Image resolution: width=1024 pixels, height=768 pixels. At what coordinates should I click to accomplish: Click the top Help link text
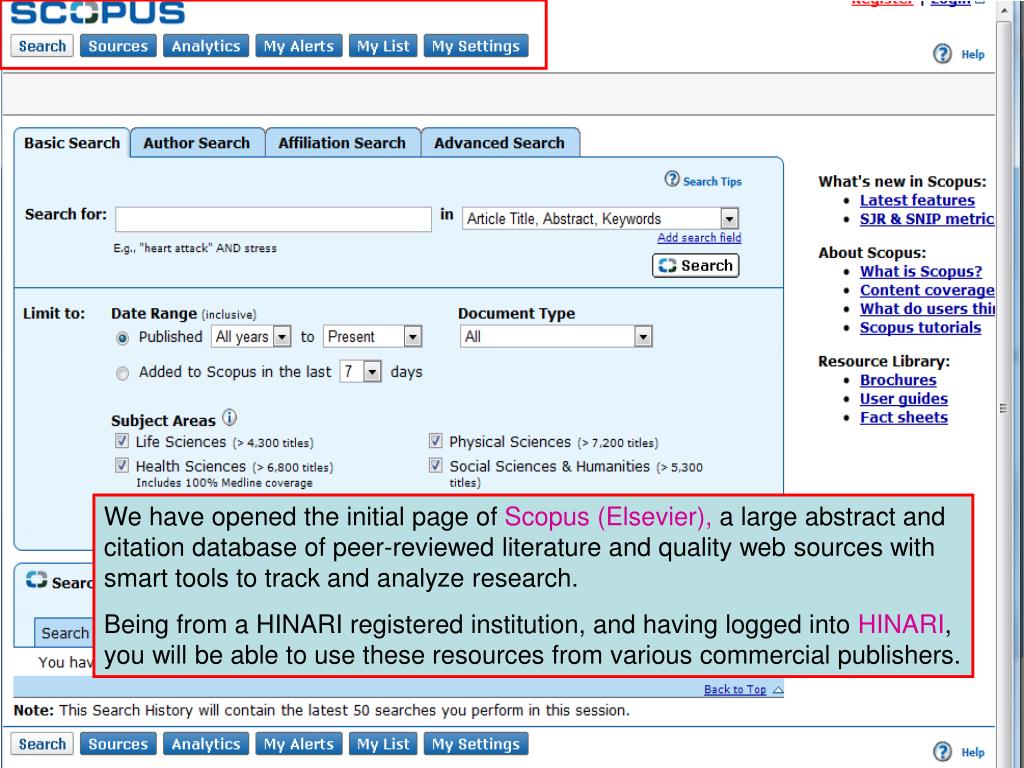tap(972, 54)
